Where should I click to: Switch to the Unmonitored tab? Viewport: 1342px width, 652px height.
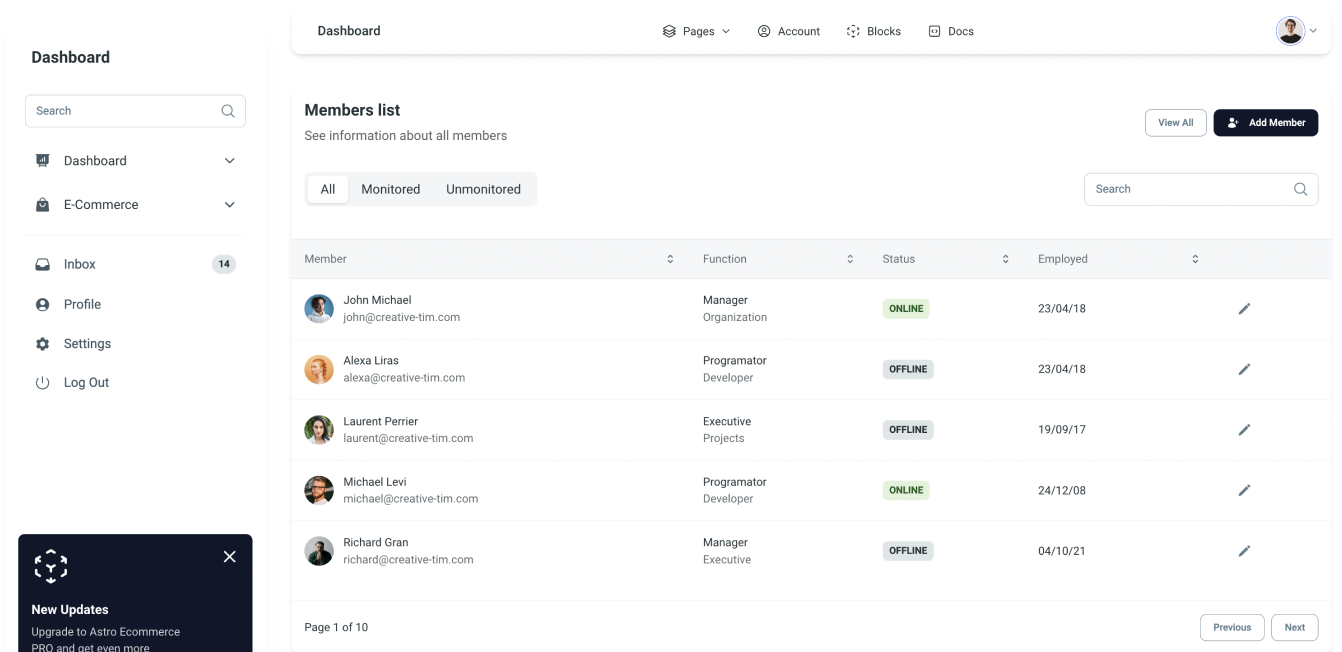[x=484, y=189]
